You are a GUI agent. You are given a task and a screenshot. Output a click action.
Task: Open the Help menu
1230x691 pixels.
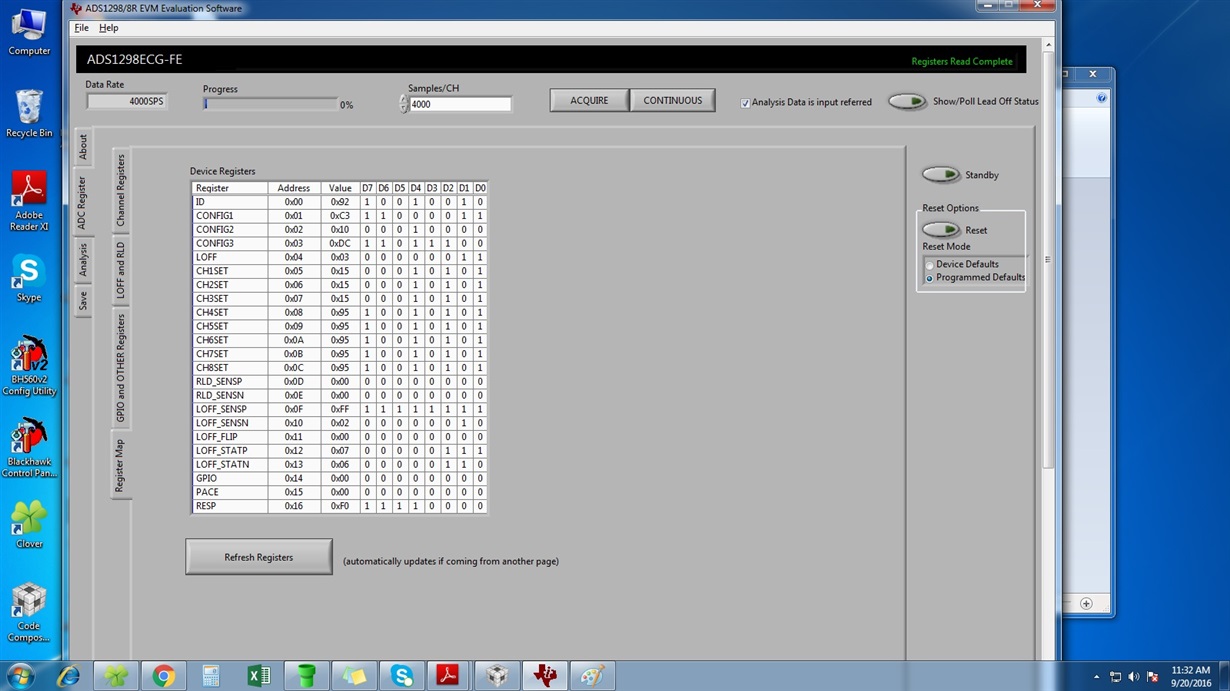point(109,28)
